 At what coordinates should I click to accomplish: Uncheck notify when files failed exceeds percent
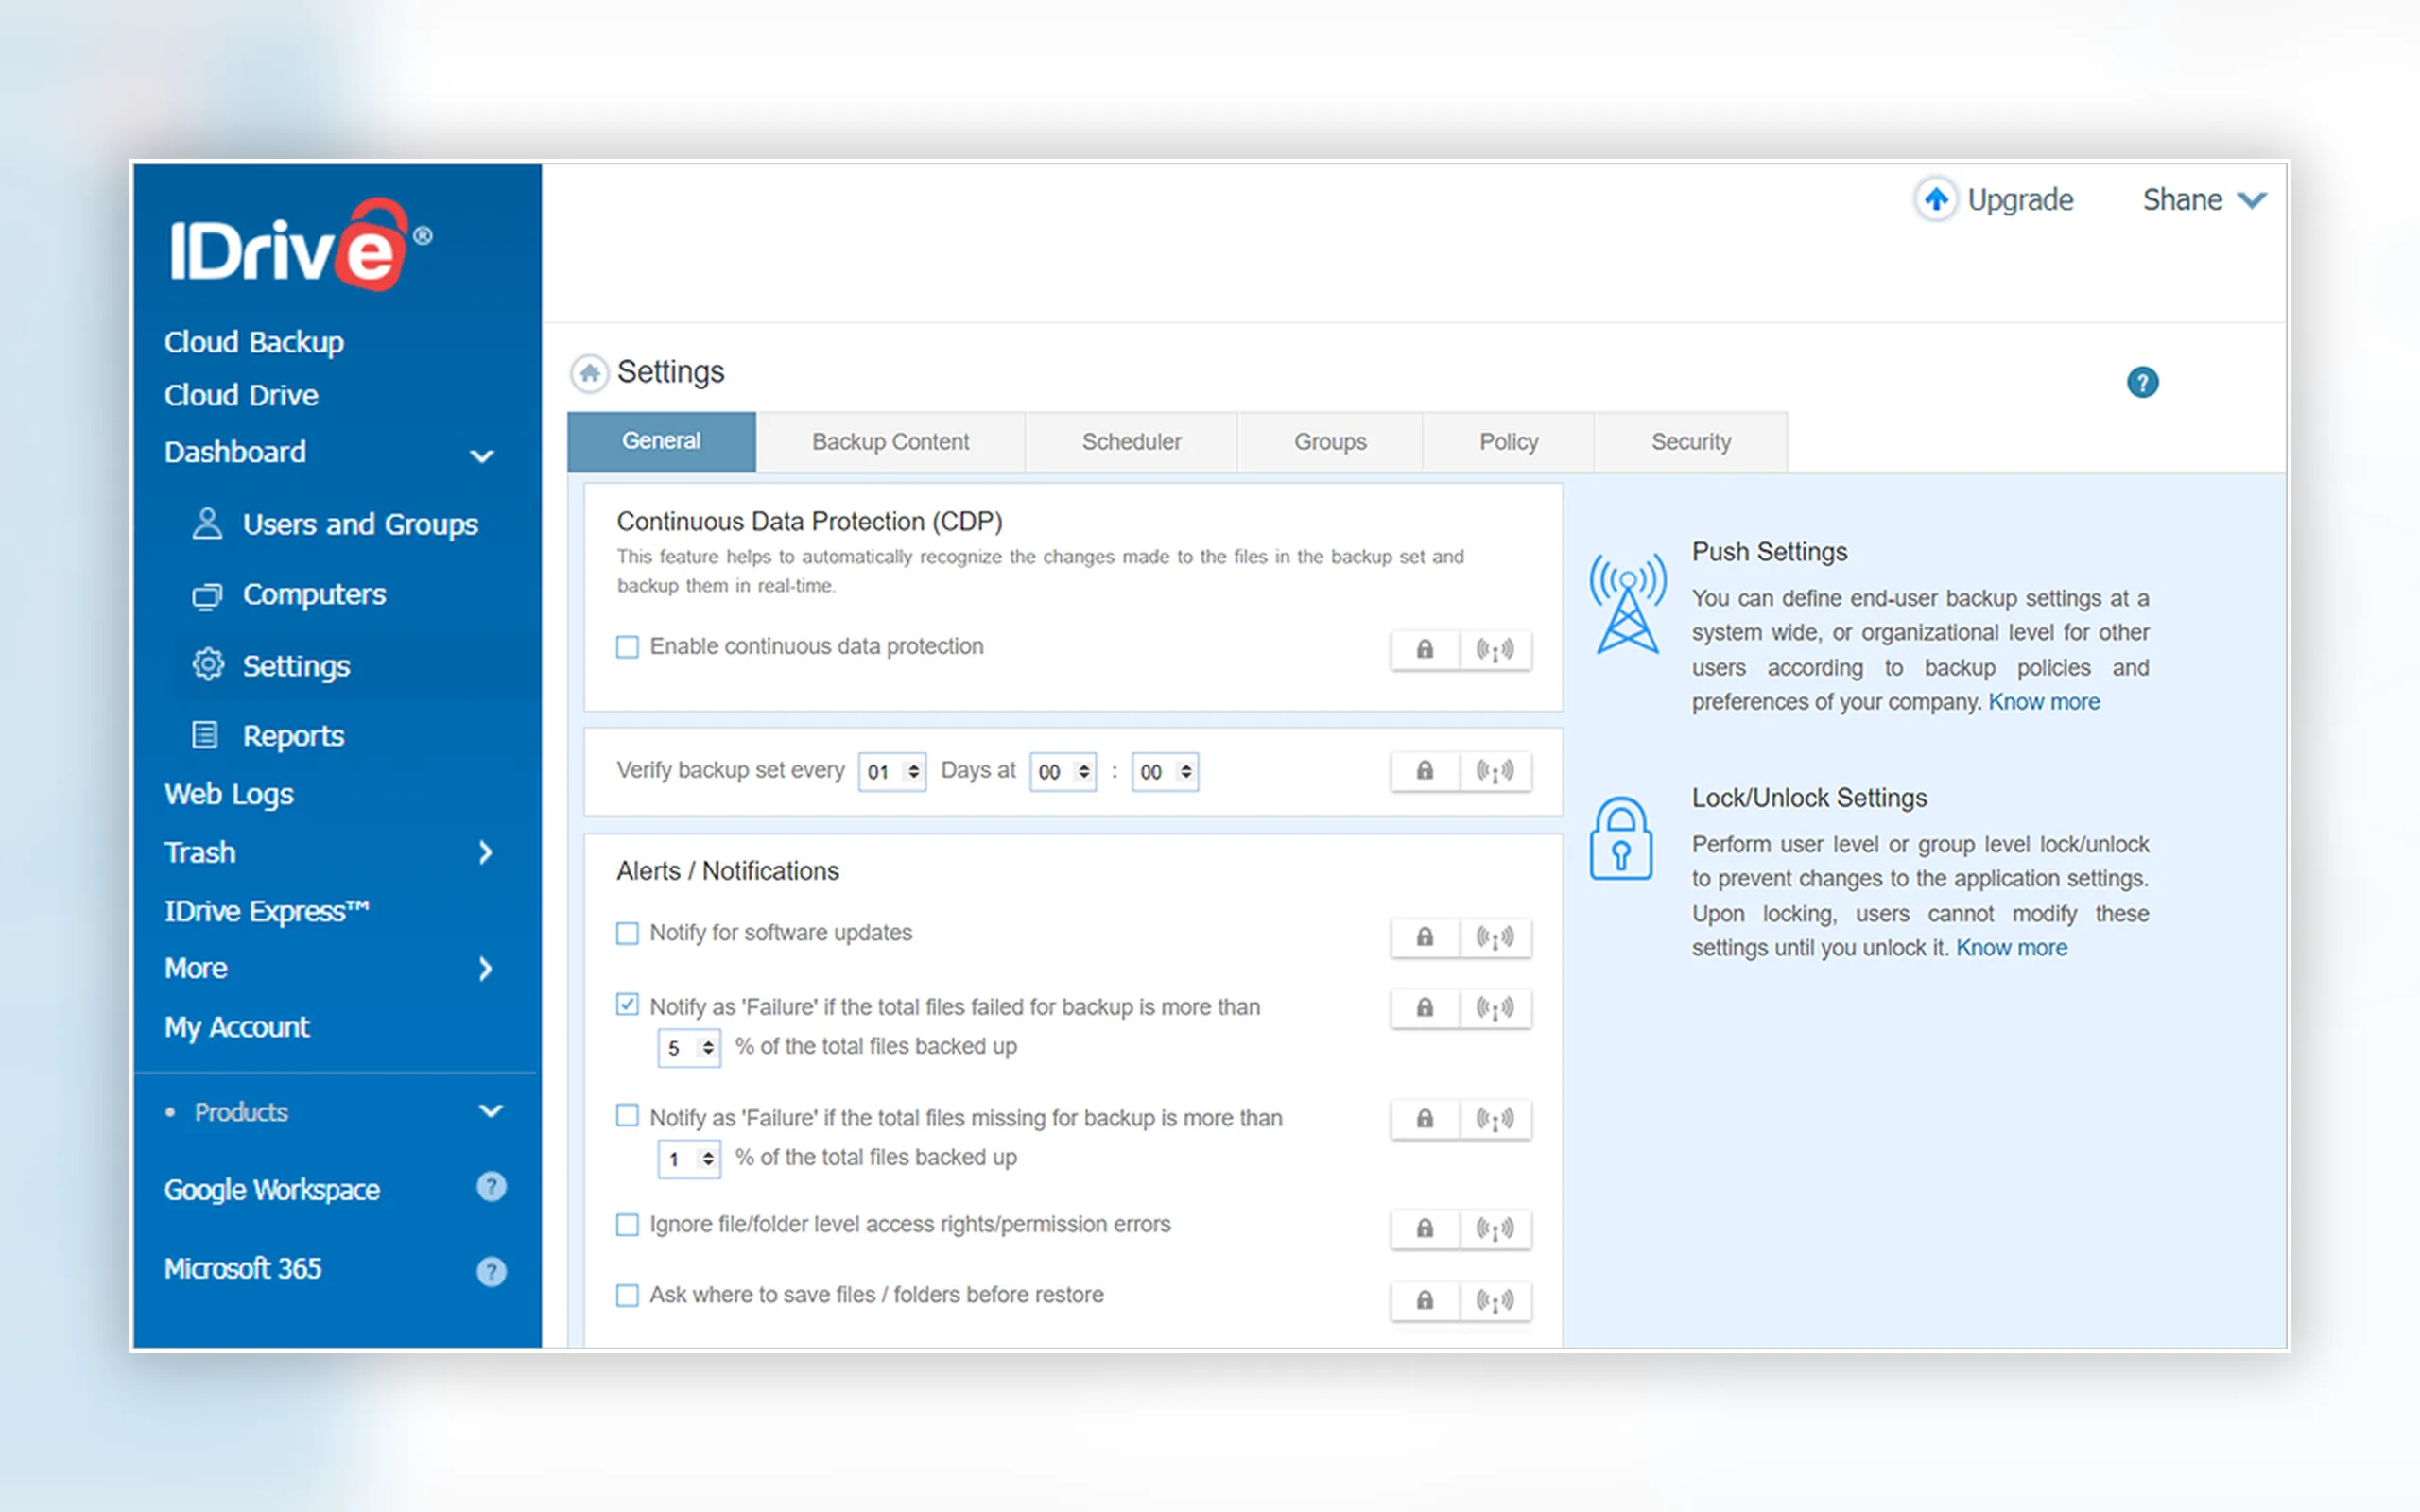pyautogui.click(x=627, y=1004)
